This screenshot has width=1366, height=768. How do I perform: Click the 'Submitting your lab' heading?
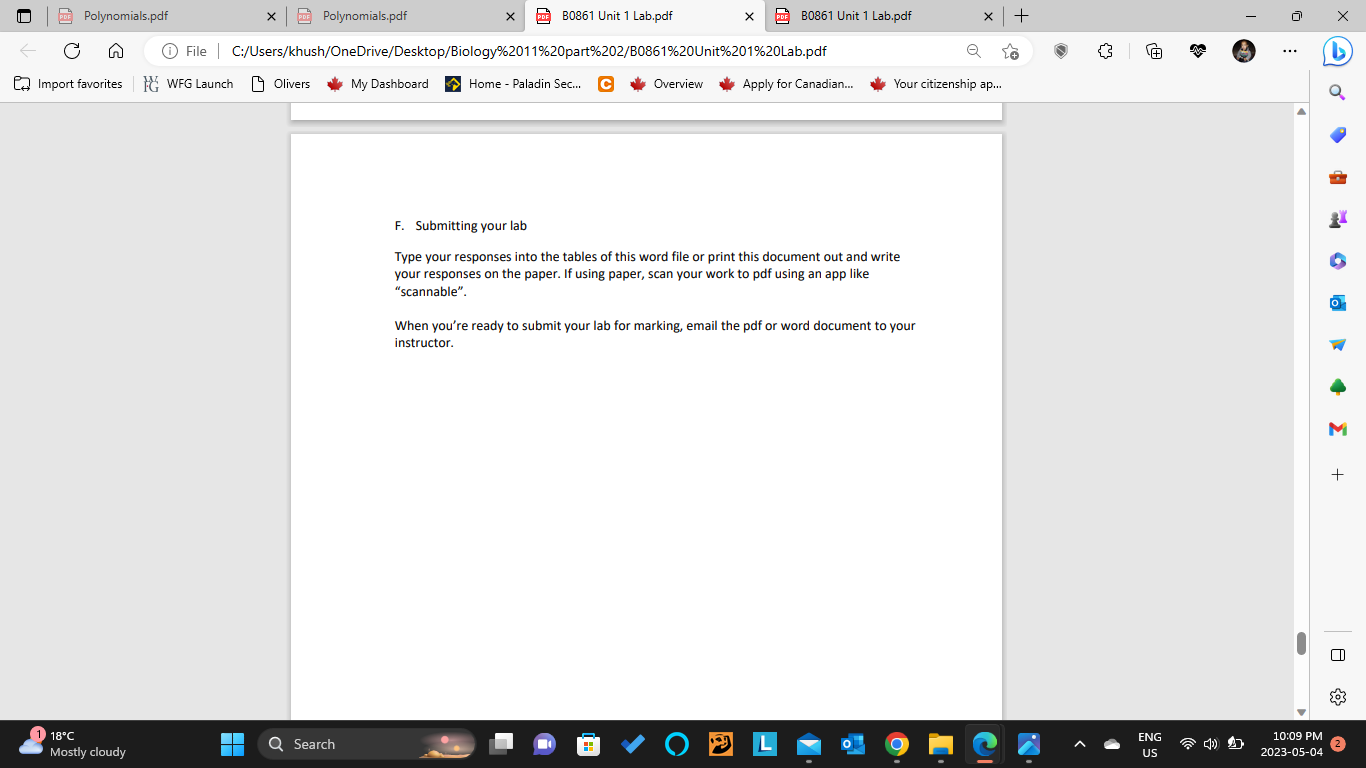tap(471, 226)
